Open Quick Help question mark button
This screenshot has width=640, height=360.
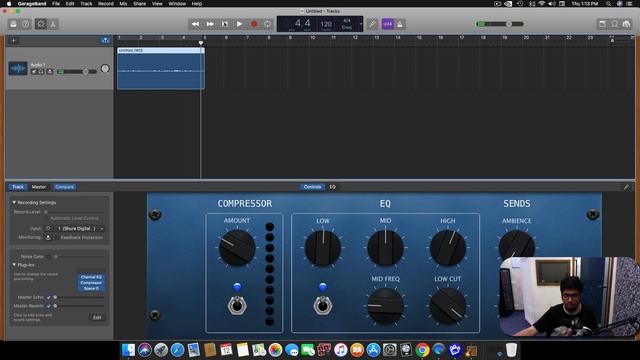26,24
